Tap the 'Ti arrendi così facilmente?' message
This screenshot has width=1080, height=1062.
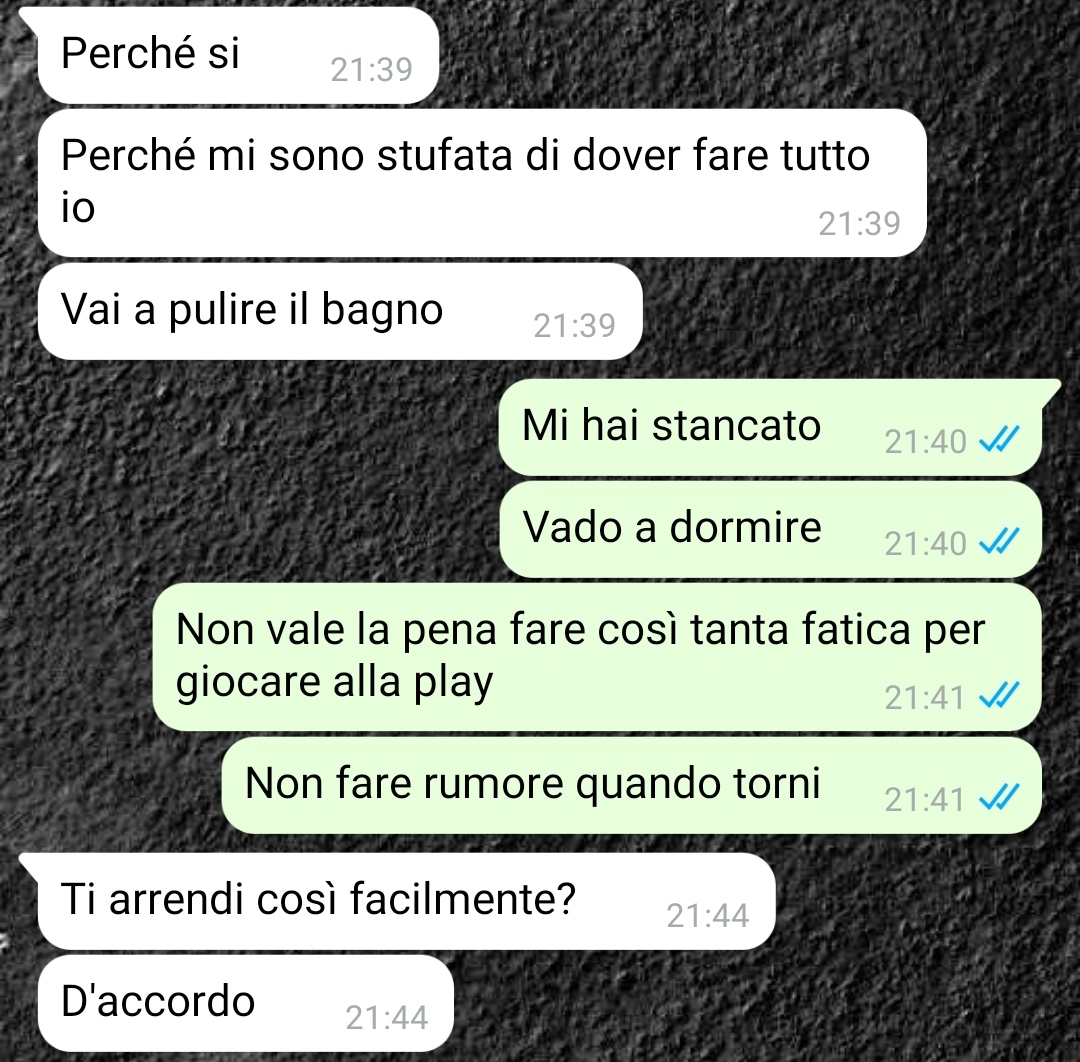[x=406, y=901]
